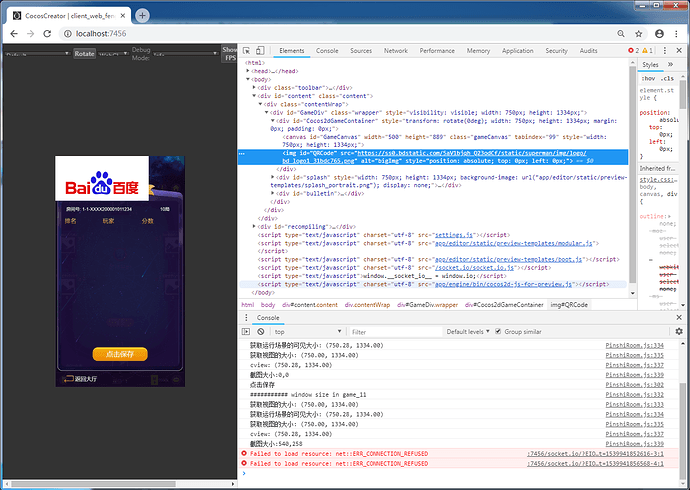Screen dimensions: 690x490
Task: Select the Styles pane tab
Action: point(650,65)
